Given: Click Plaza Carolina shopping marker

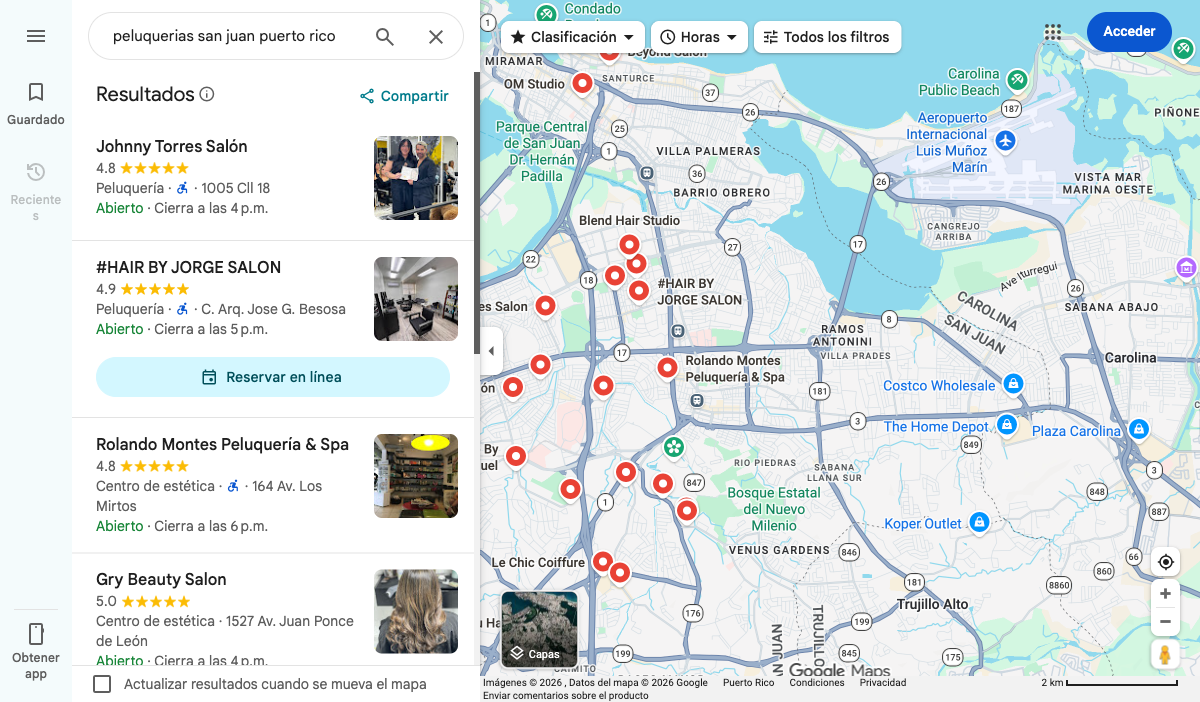Looking at the screenshot, I should (1137, 429).
